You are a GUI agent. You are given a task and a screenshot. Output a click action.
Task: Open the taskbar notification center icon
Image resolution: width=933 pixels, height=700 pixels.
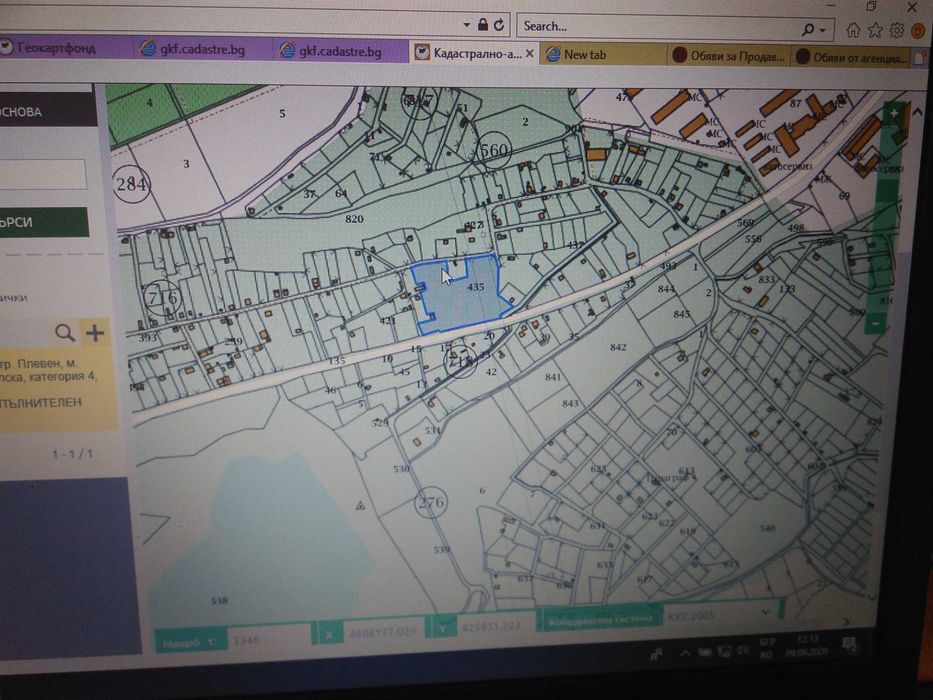[x=850, y=645]
